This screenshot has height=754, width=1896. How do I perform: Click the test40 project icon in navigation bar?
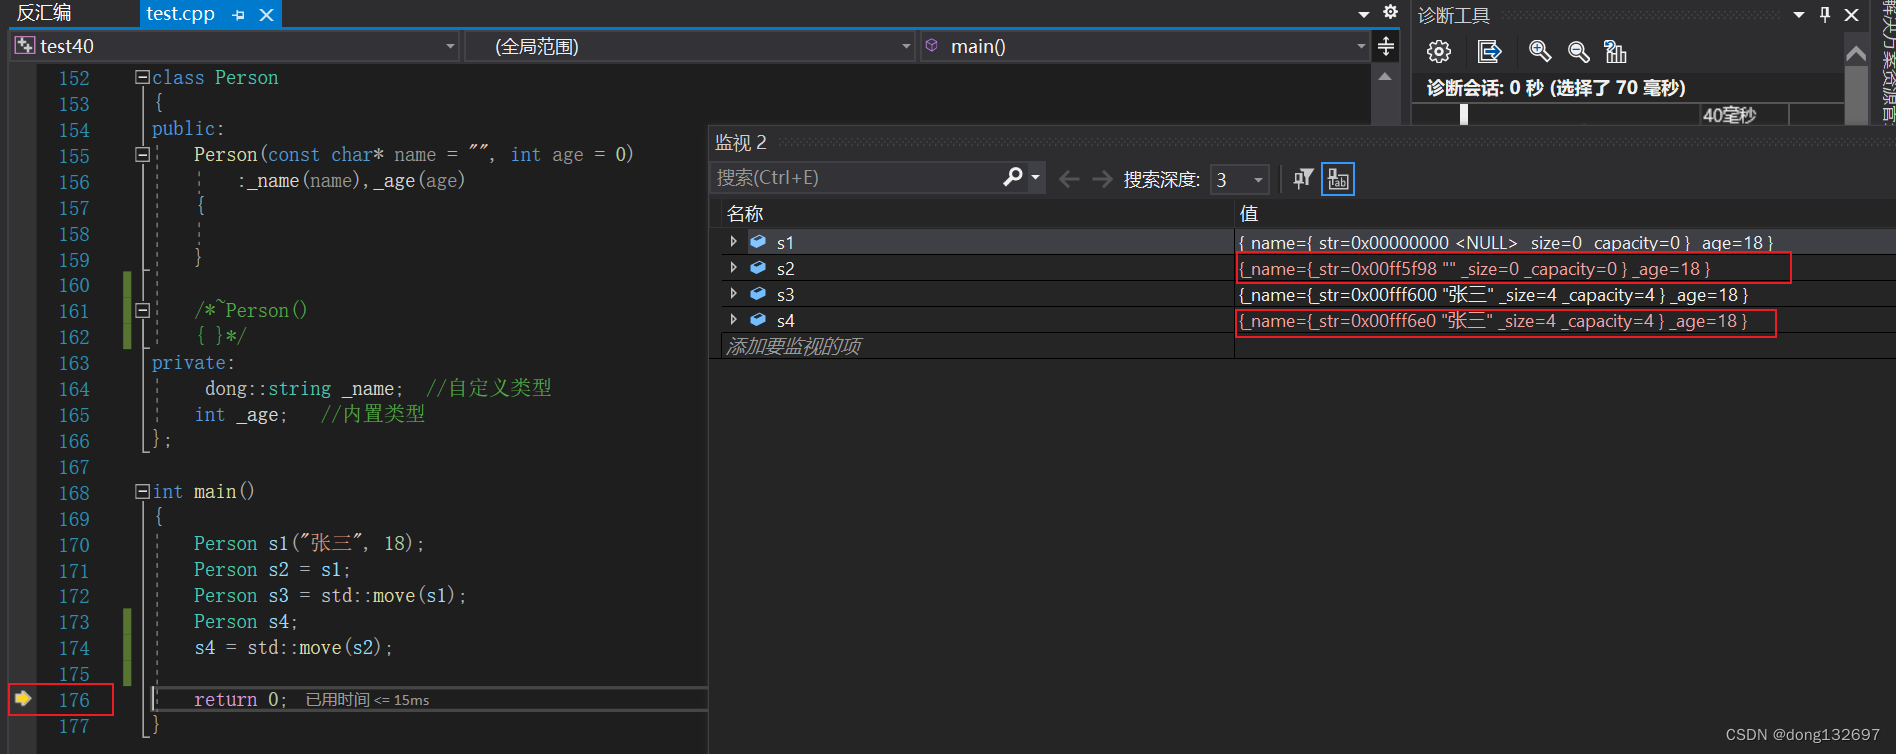coord(25,45)
